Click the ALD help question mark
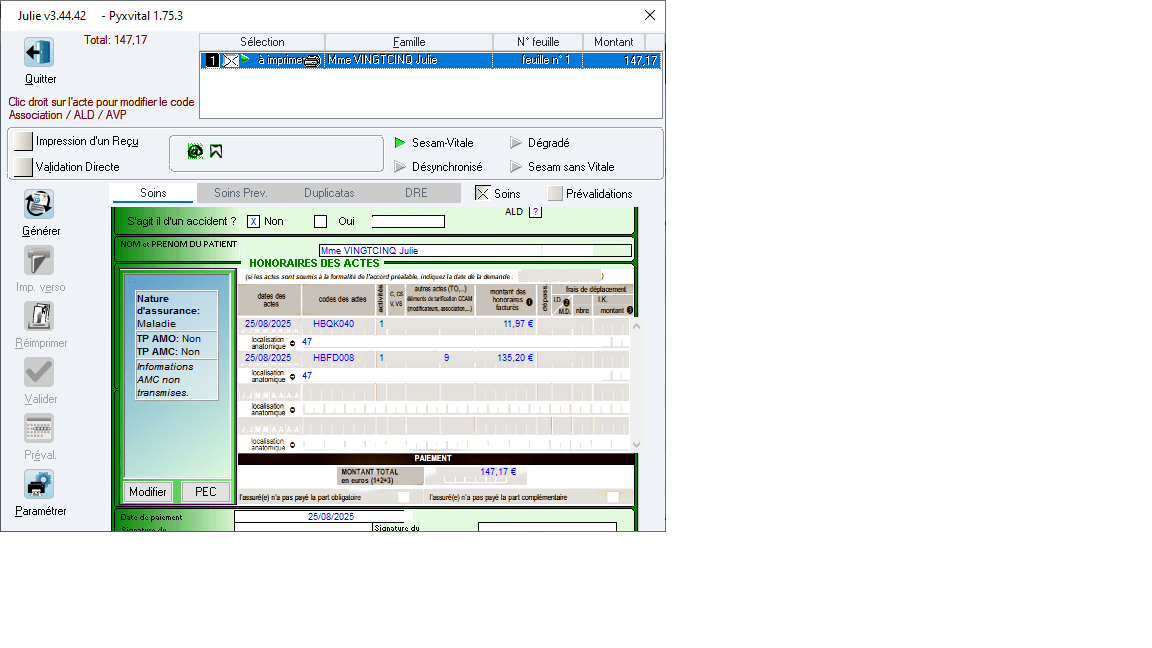Viewport: 1152px width, 648px height. pyautogui.click(x=535, y=212)
